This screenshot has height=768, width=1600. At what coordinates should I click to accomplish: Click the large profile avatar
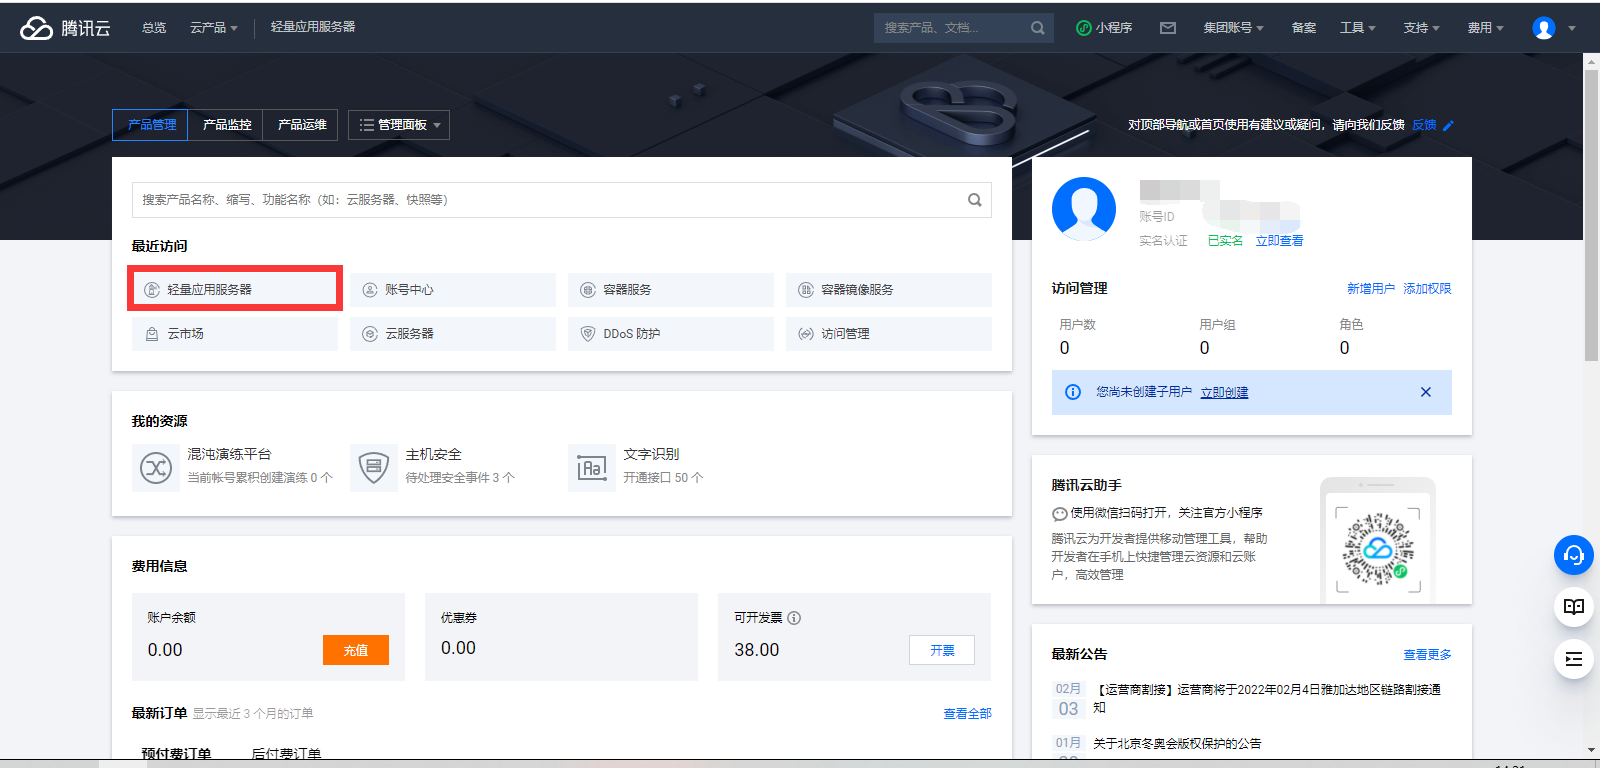[x=1084, y=209]
